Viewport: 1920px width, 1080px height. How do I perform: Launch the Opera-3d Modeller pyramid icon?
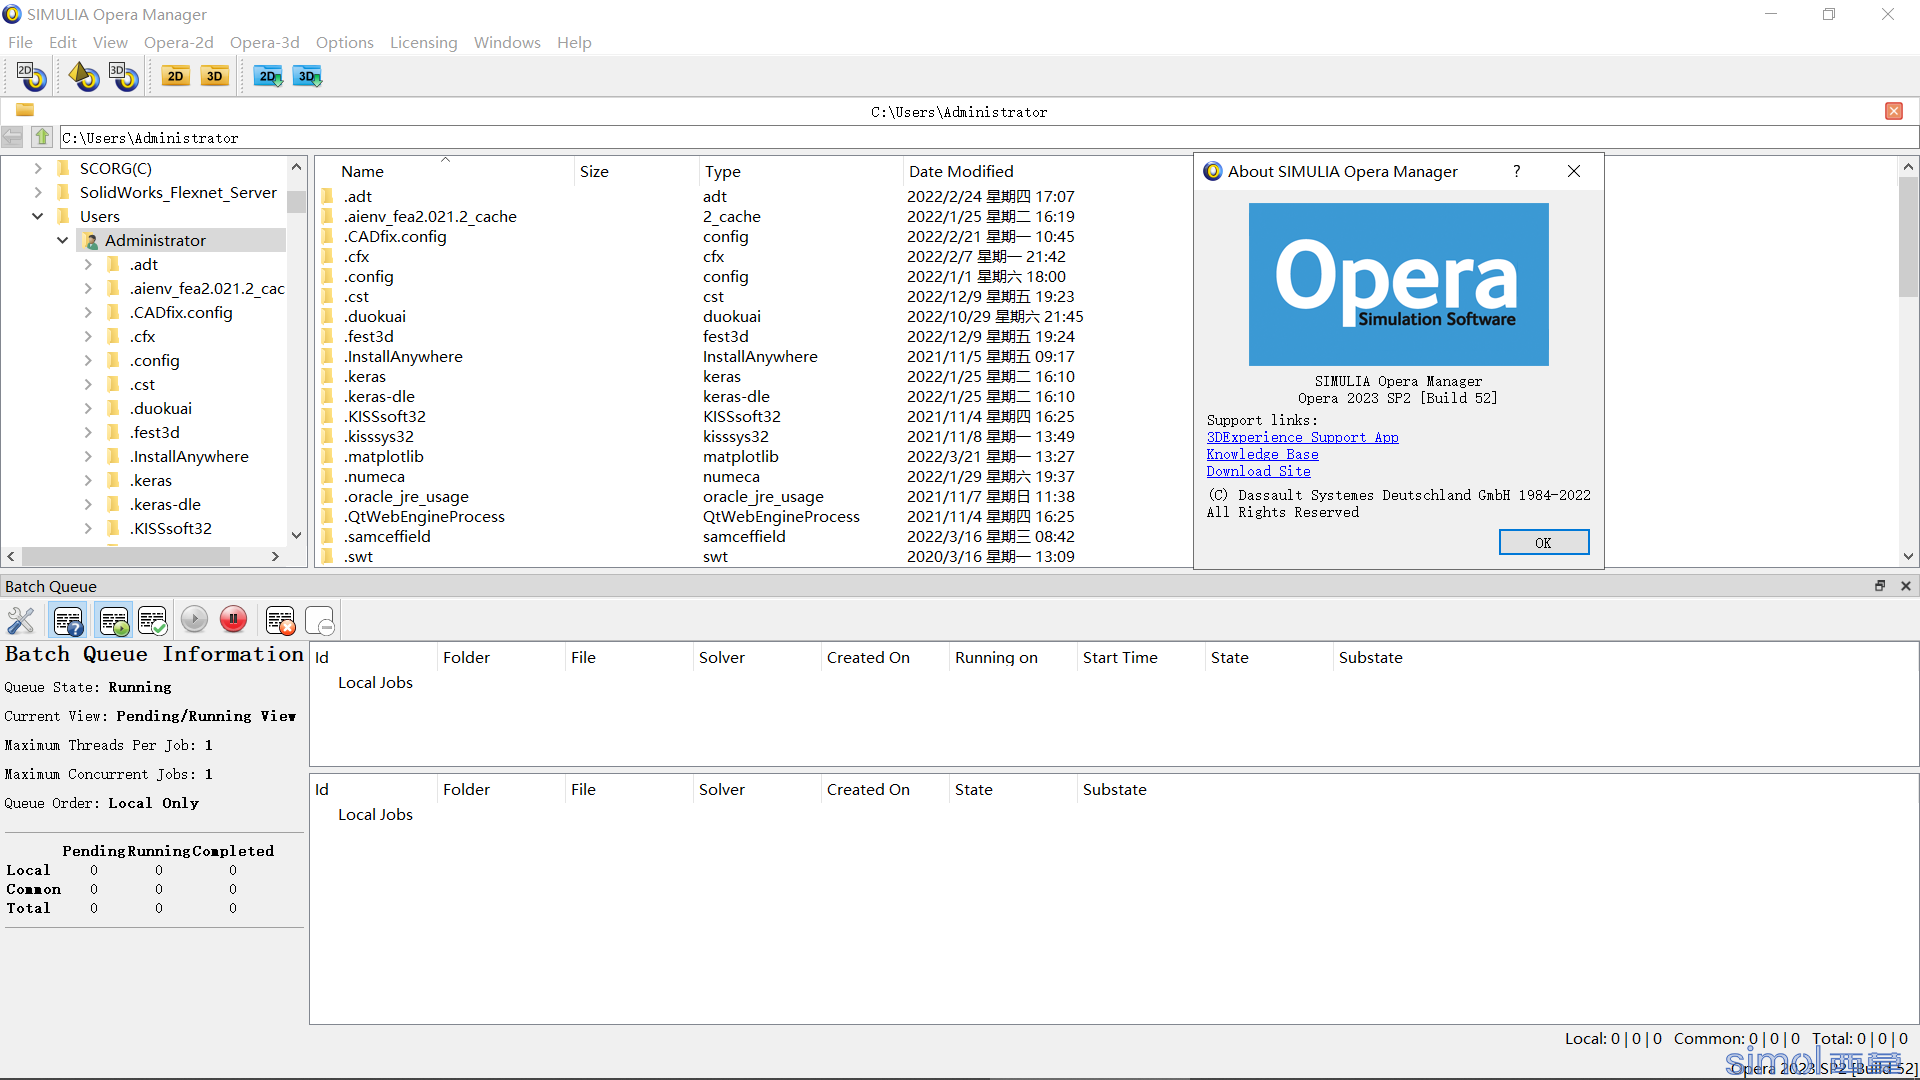point(83,76)
